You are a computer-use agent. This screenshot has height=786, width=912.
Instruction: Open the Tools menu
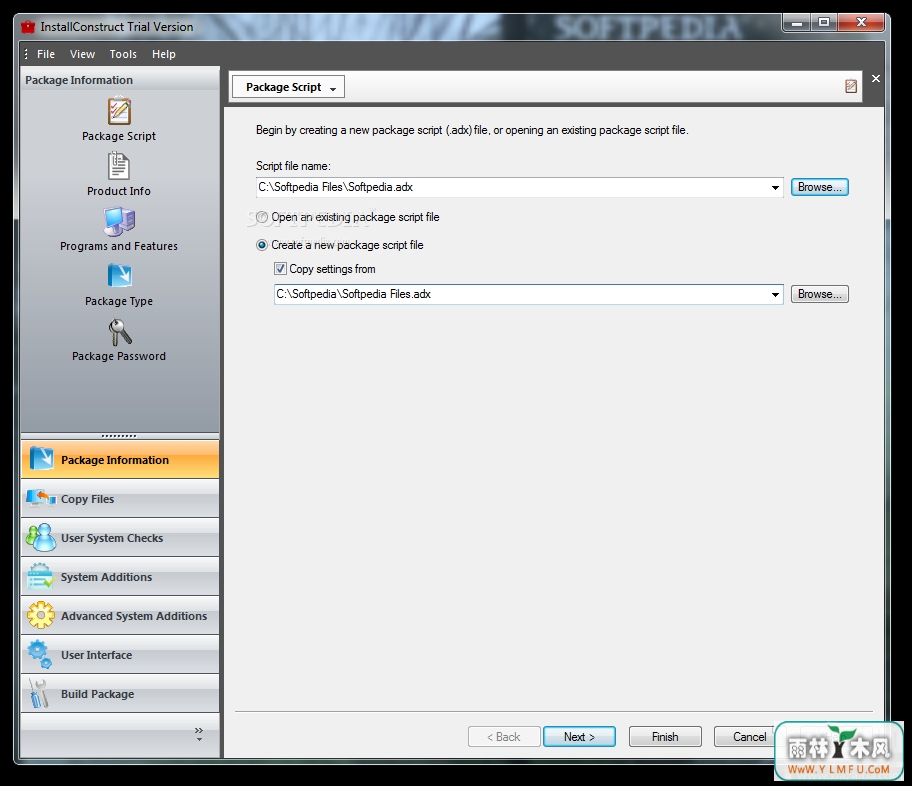pos(123,54)
